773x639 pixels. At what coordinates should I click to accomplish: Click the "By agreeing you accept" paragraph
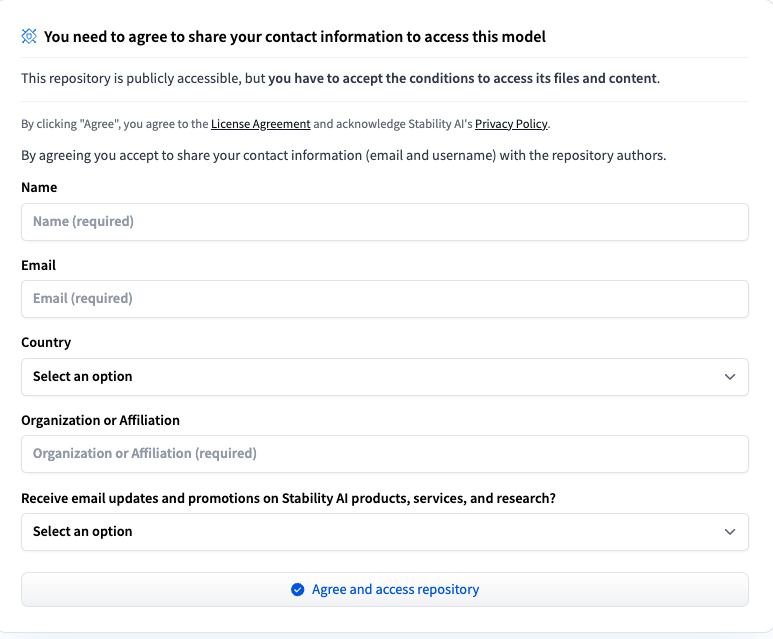343,156
